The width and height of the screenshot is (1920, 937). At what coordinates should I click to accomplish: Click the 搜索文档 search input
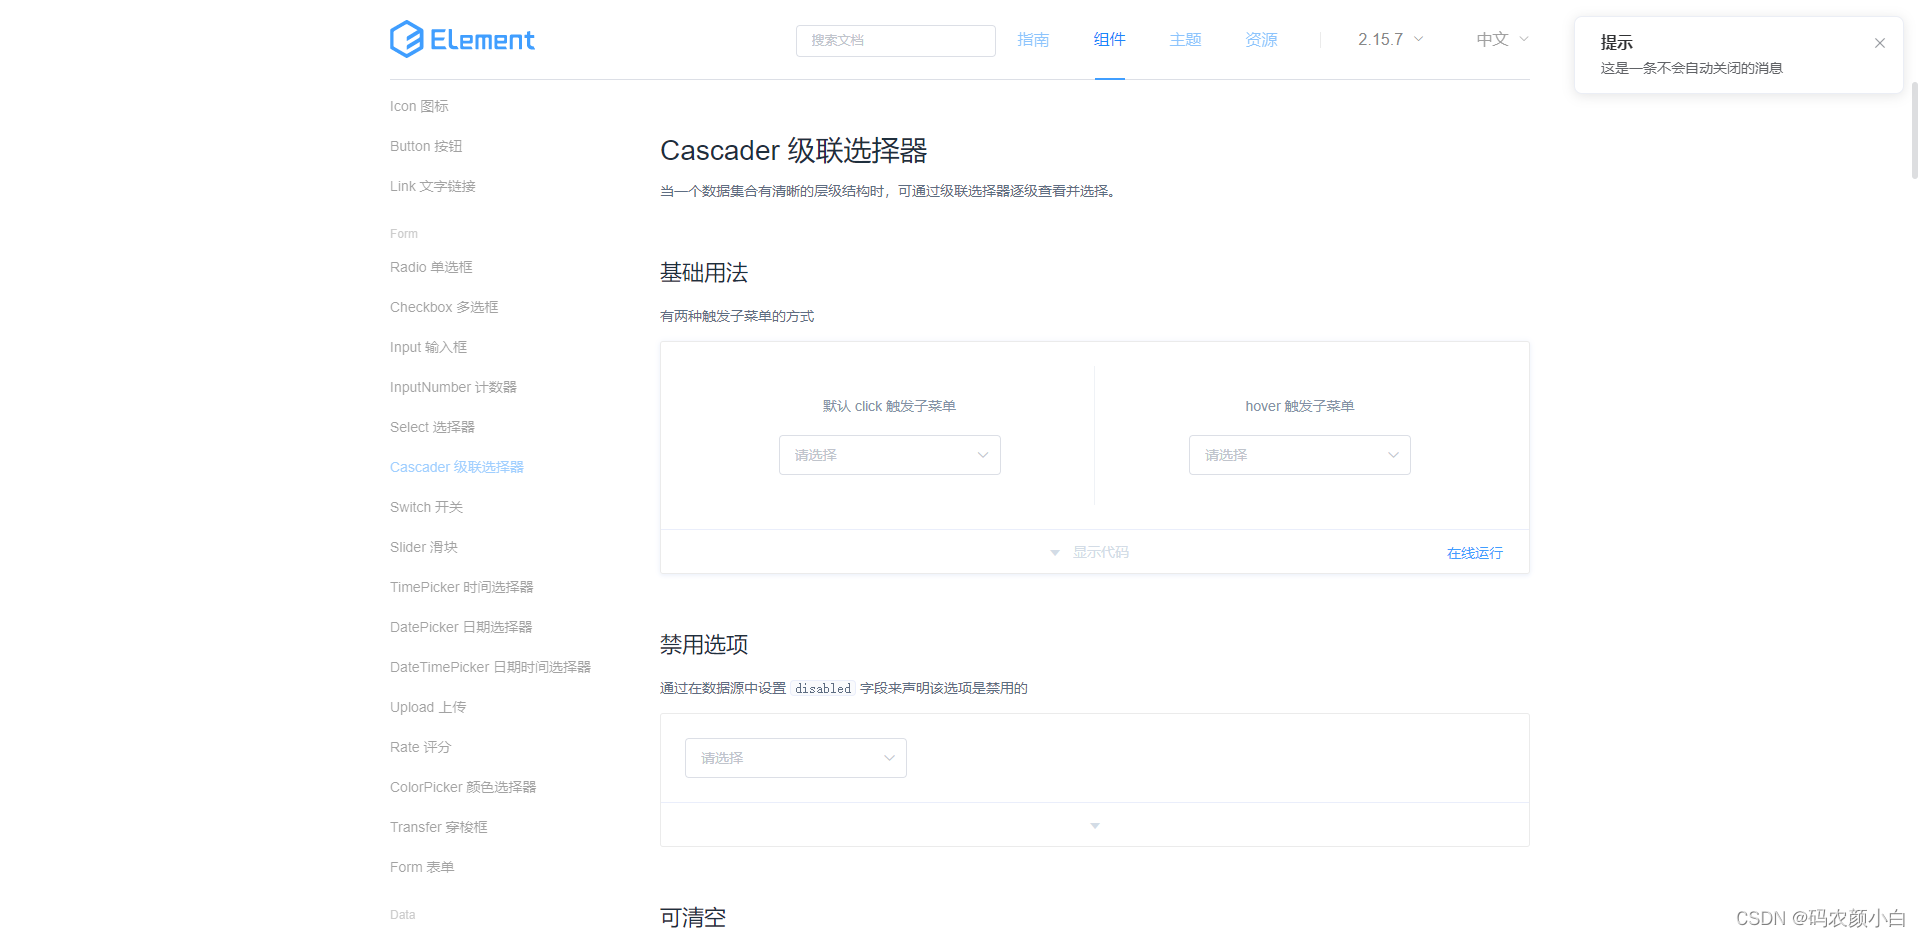895,40
